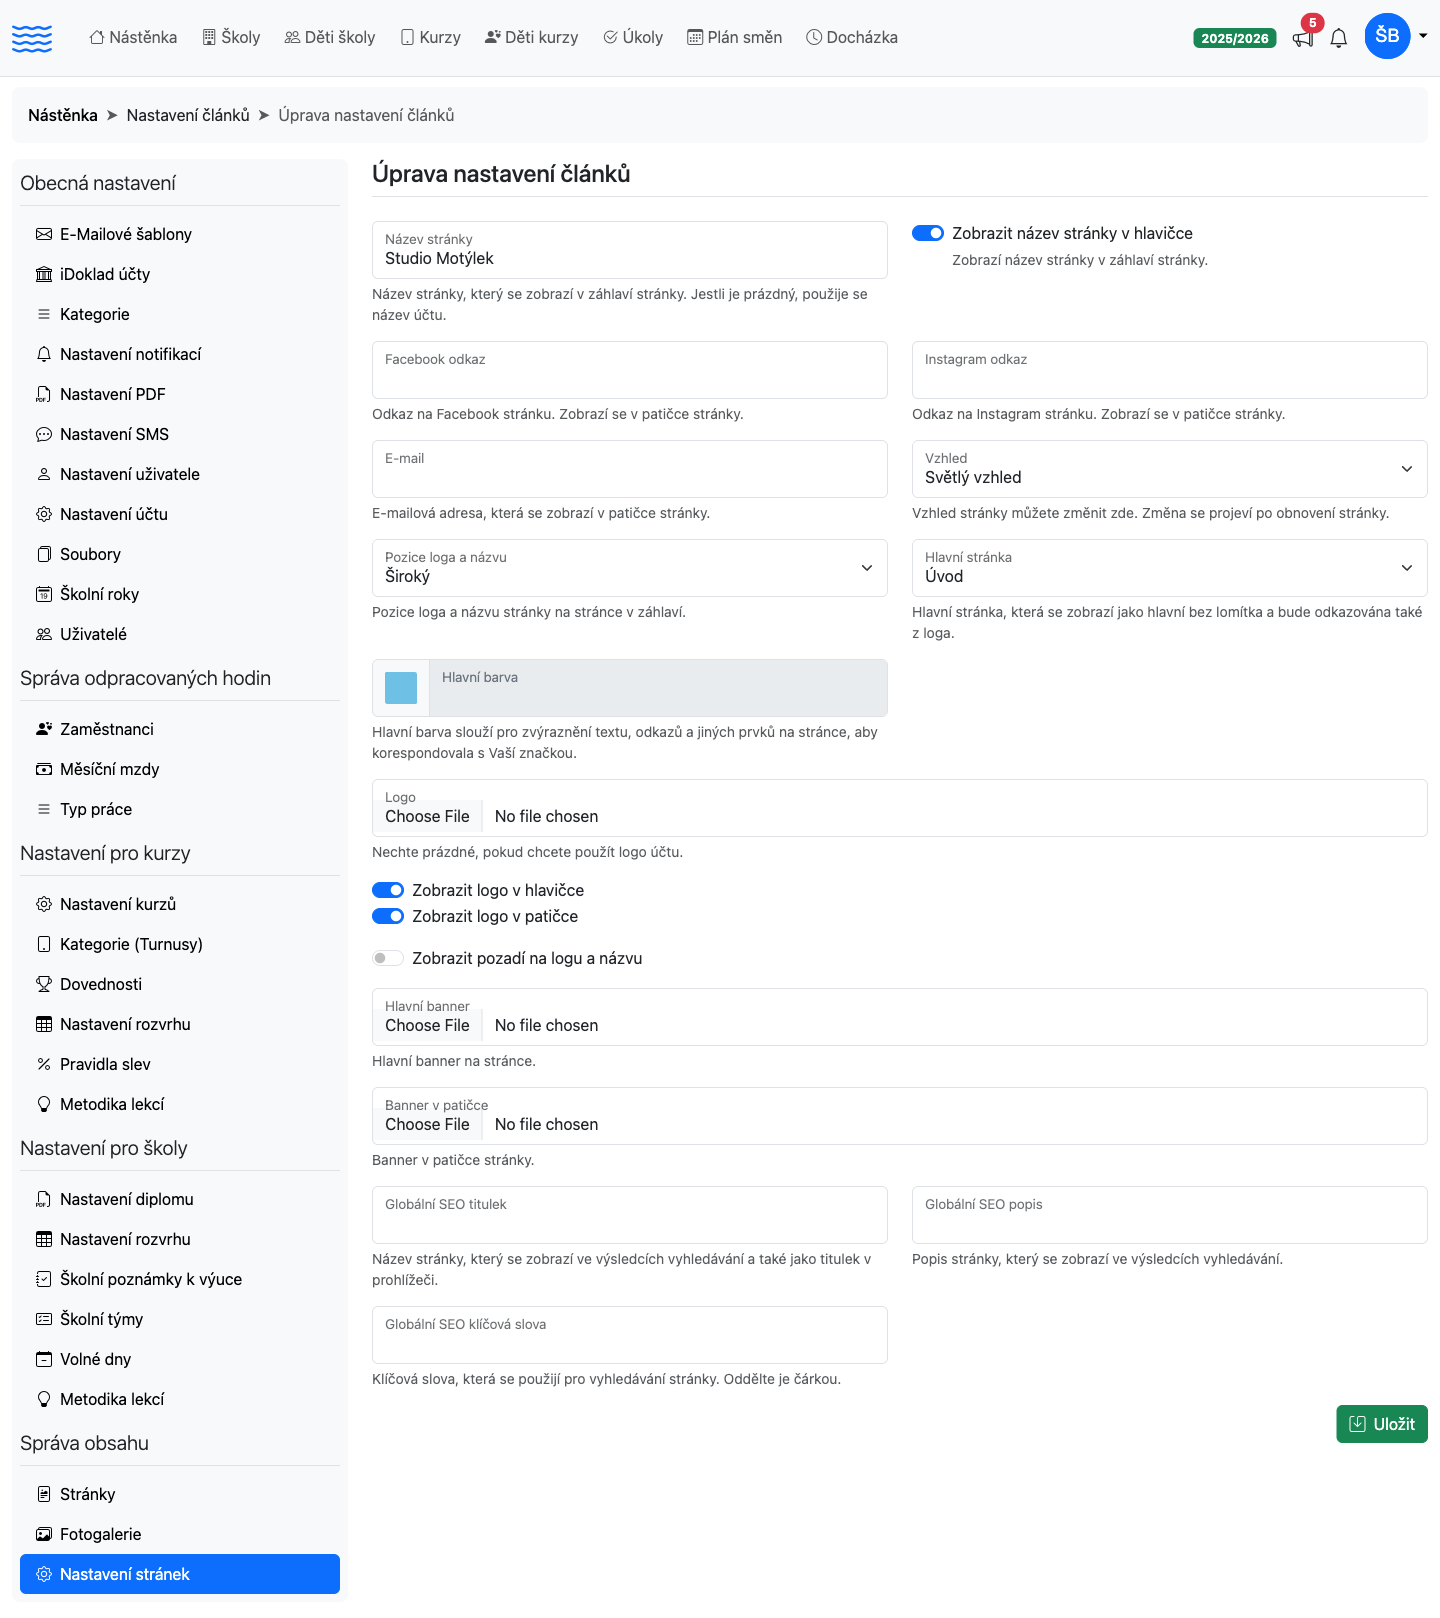Click the Facebook odkaz input field

click(x=629, y=370)
